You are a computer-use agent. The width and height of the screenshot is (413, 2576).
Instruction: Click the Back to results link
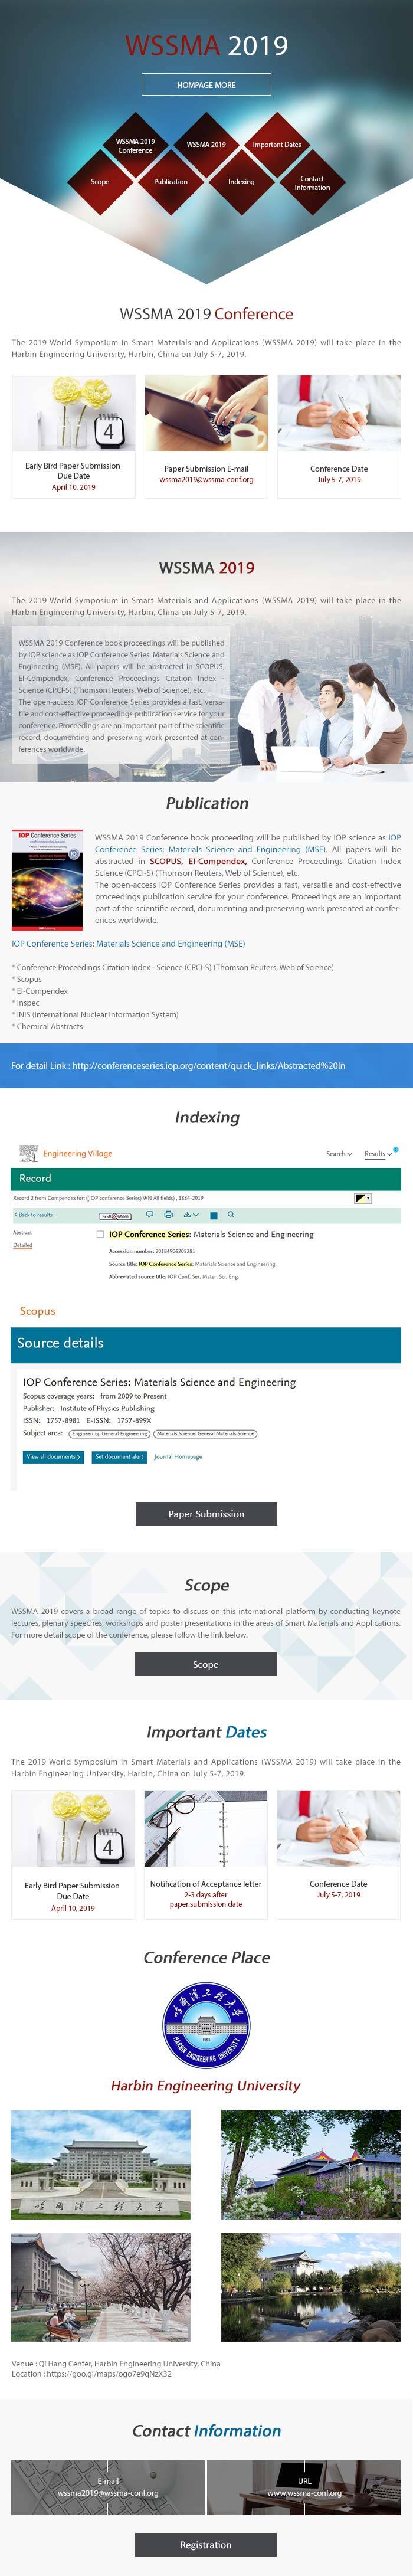coord(34,1214)
